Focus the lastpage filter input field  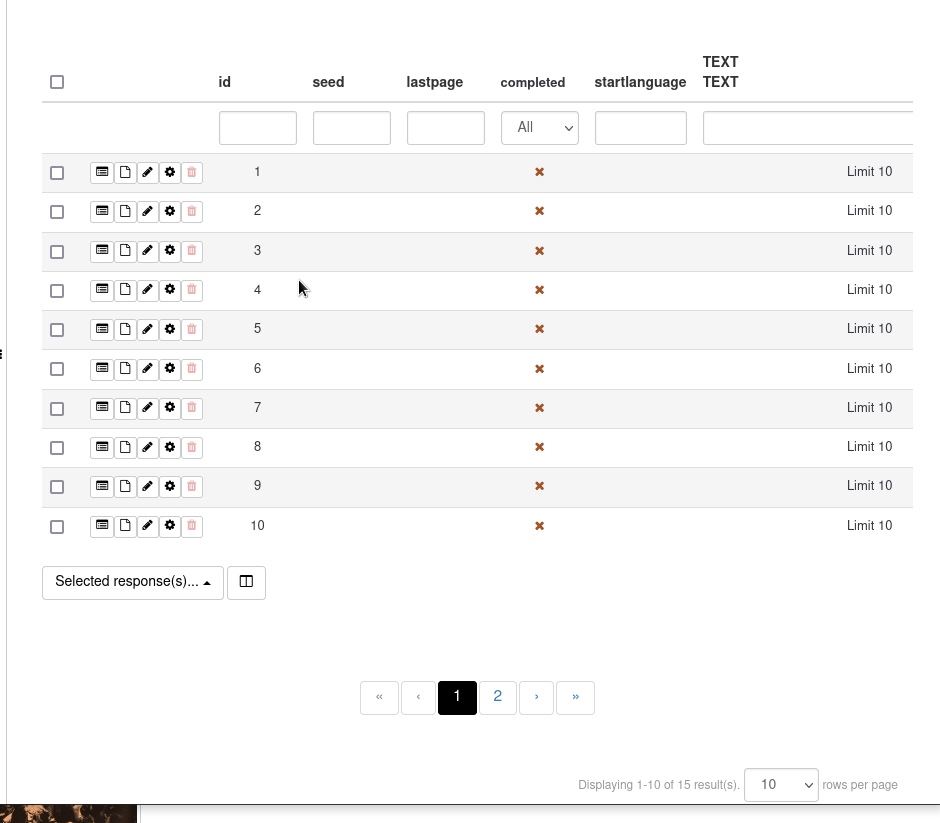446,128
